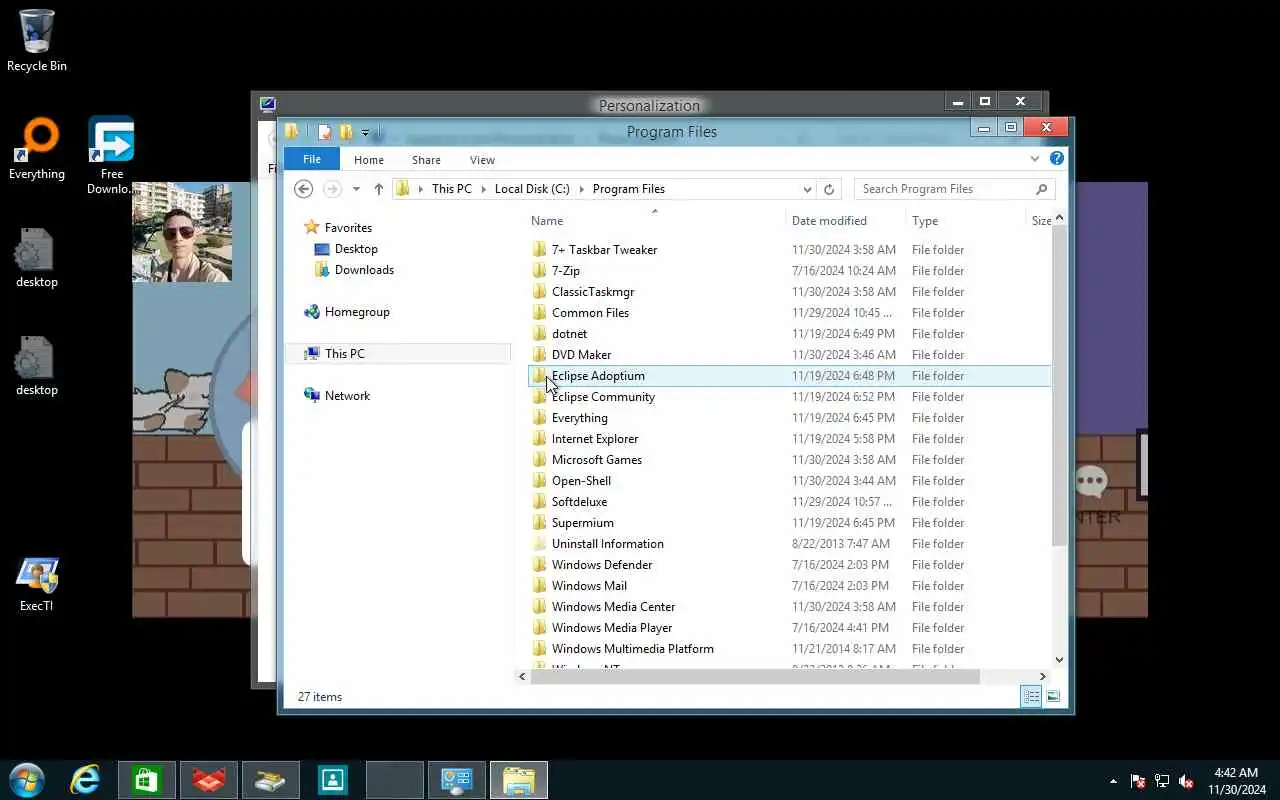
Task: Go back with the Back arrow button
Action: [x=304, y=189]
